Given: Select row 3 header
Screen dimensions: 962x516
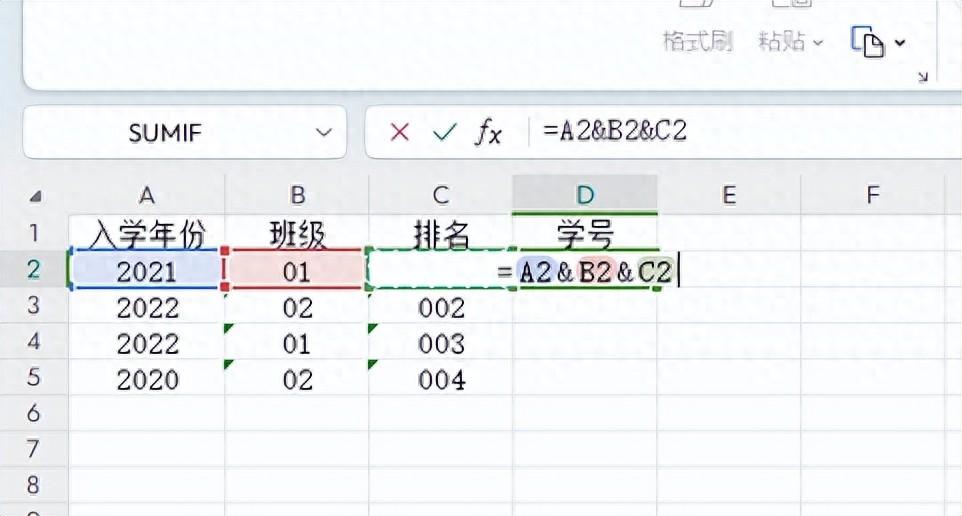Looking at the screenshot, I should (34, 305).
